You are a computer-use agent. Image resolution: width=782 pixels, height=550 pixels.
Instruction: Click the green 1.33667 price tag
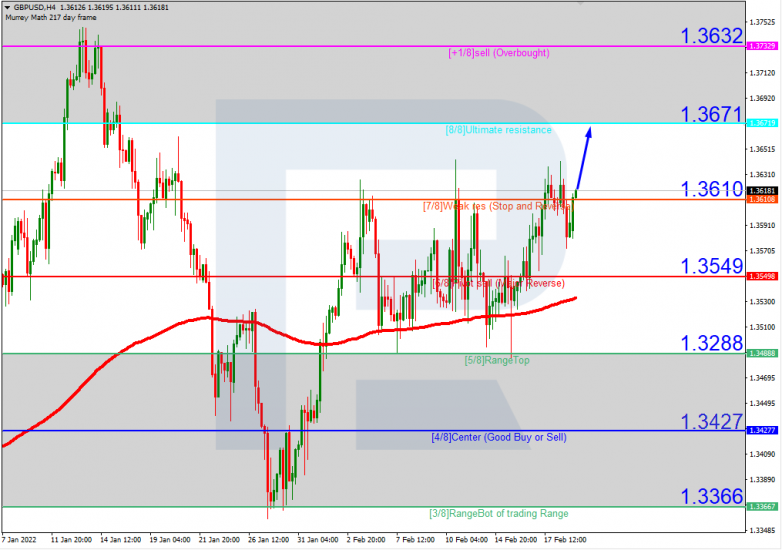click(762, 507)
